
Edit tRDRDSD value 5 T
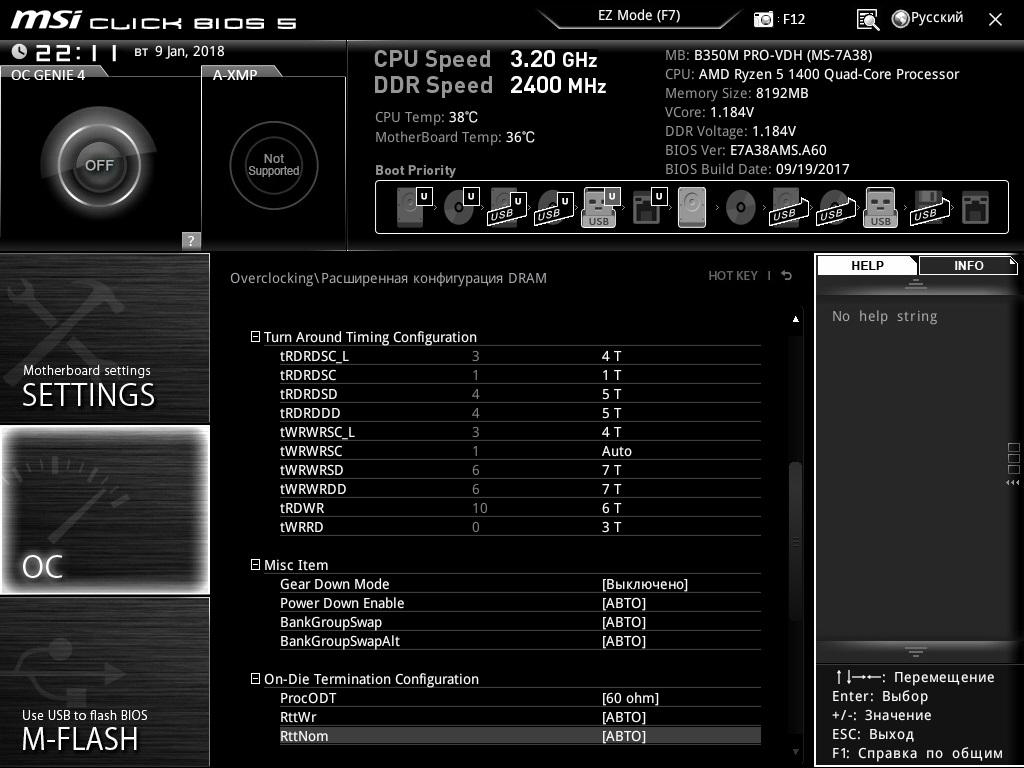point(611,394)
